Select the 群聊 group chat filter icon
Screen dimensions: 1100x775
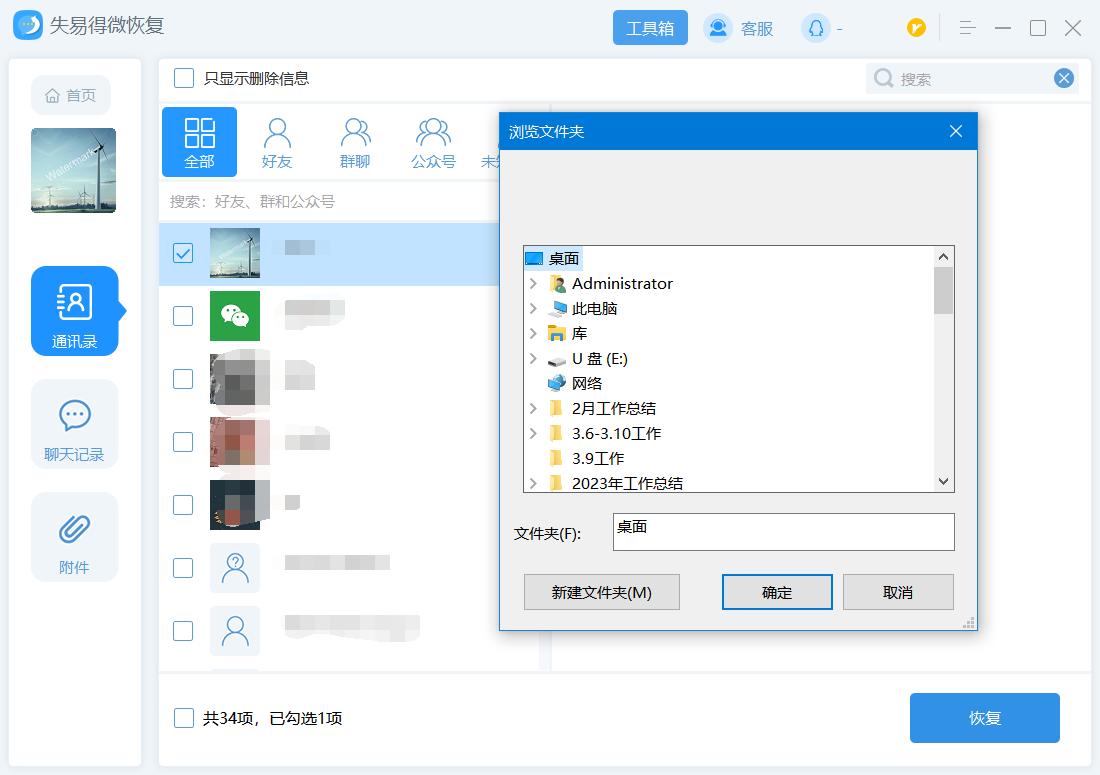click(355, 132)
